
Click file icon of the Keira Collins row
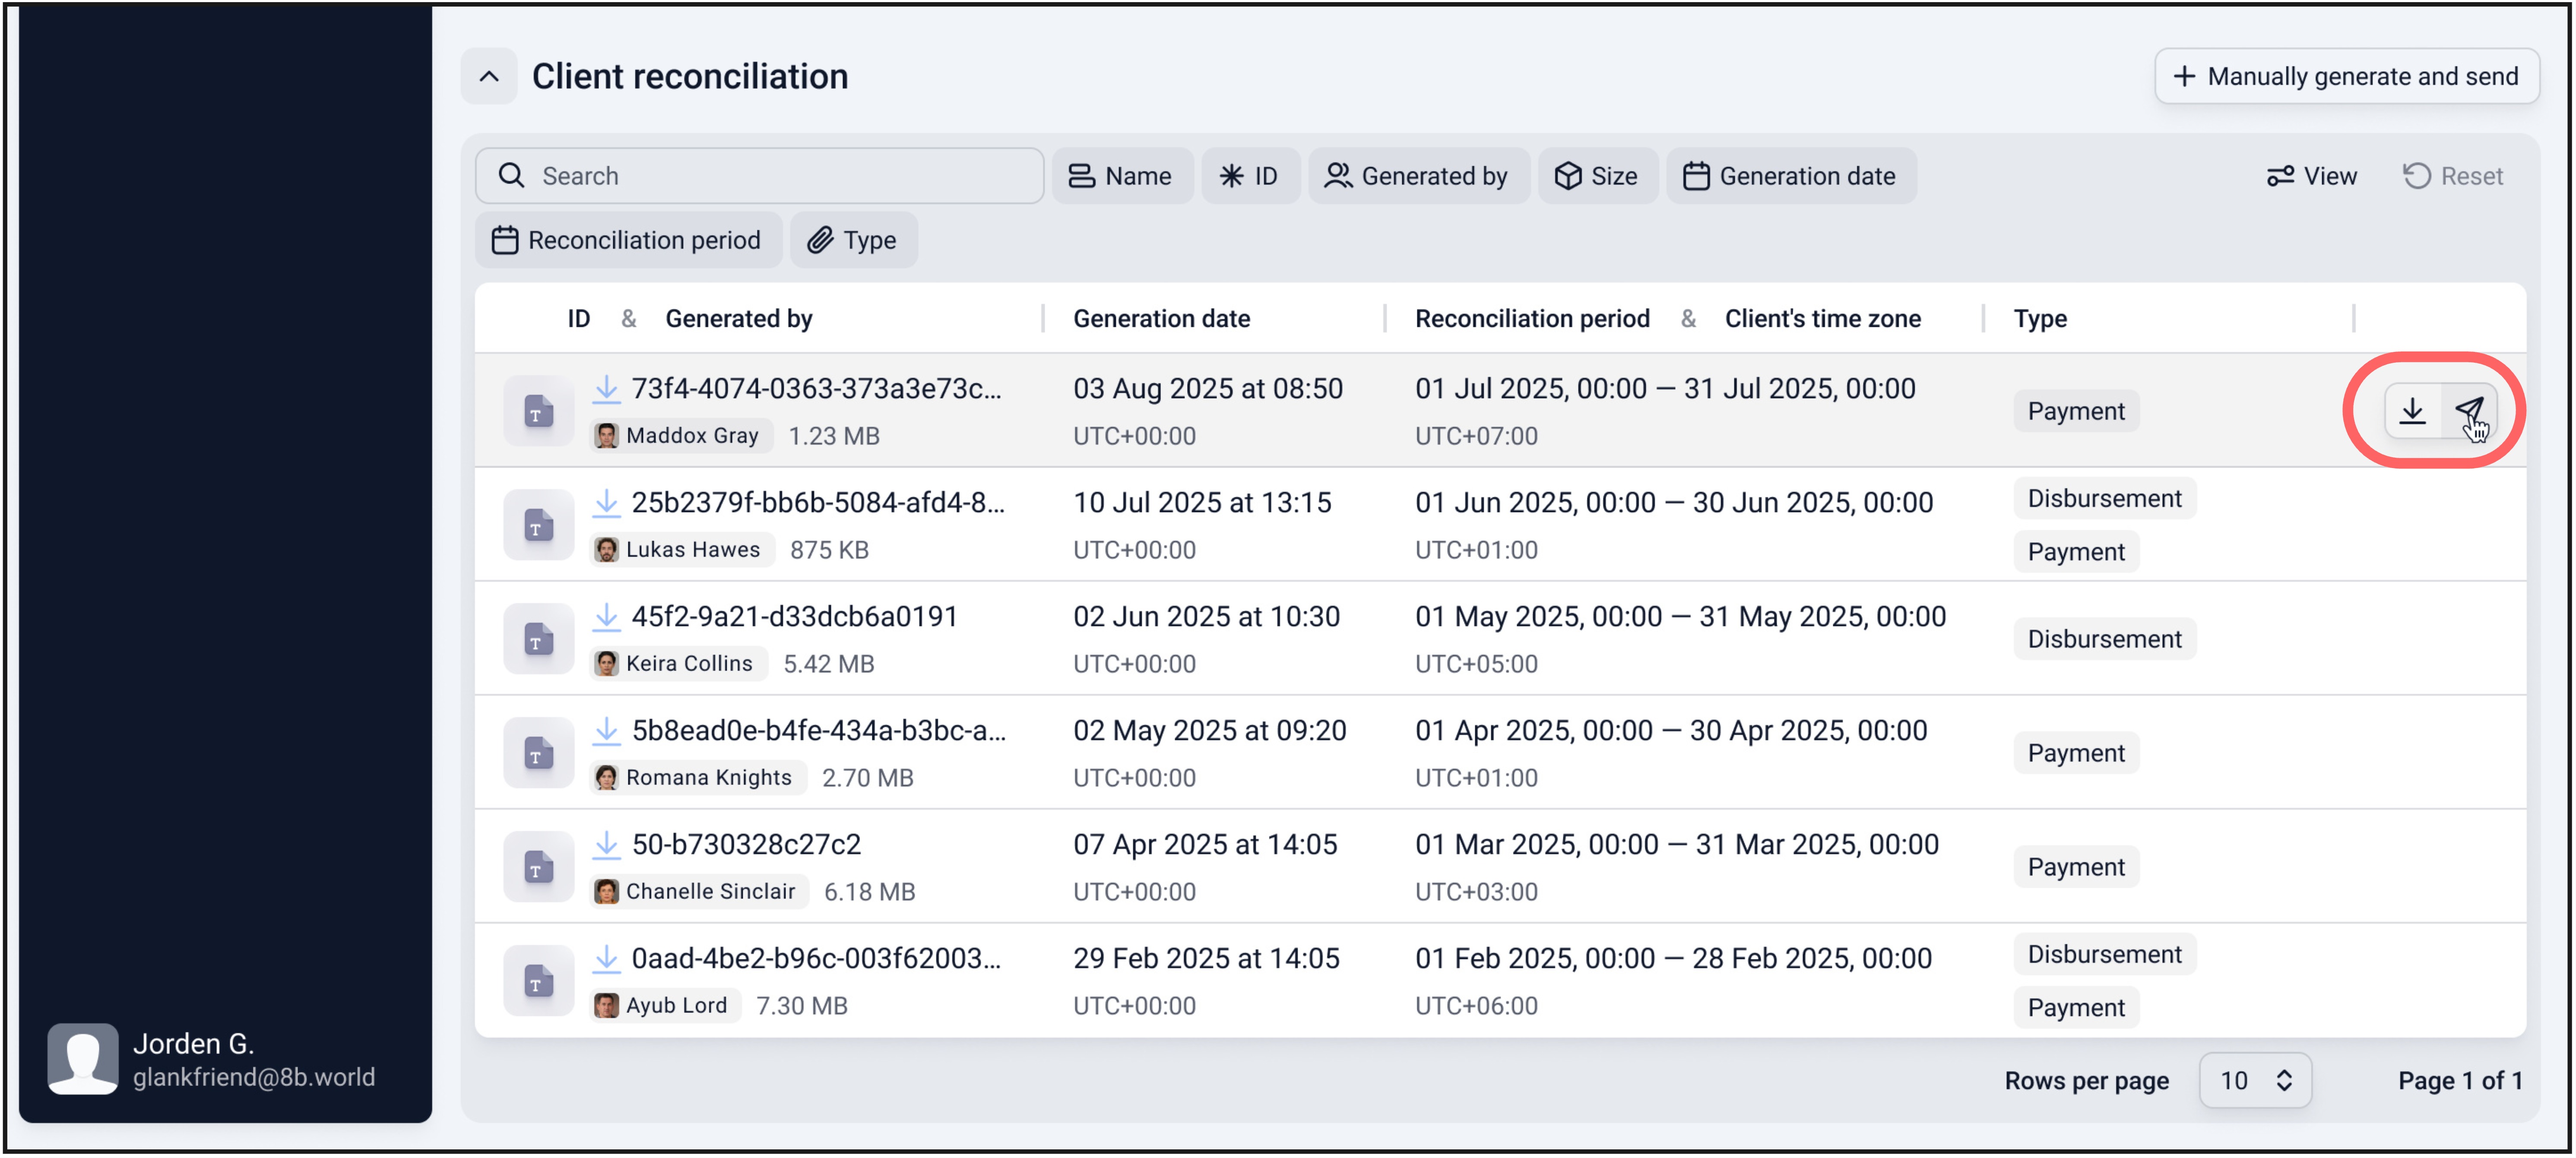[x=538, y=639]
